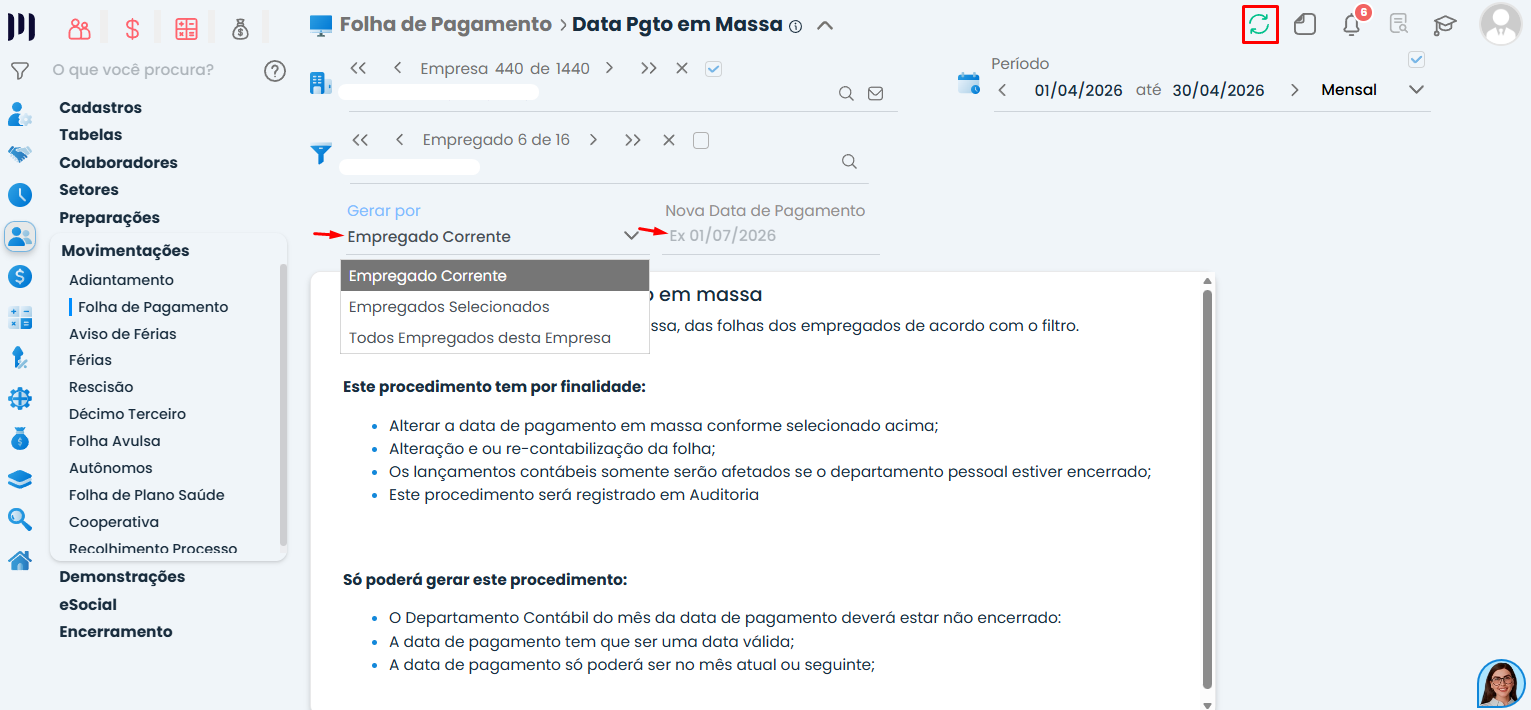The width and height of the screenshot is (1531, 710).
Task: Open the virtual assistant avatar
Action: pos(1501,683)
